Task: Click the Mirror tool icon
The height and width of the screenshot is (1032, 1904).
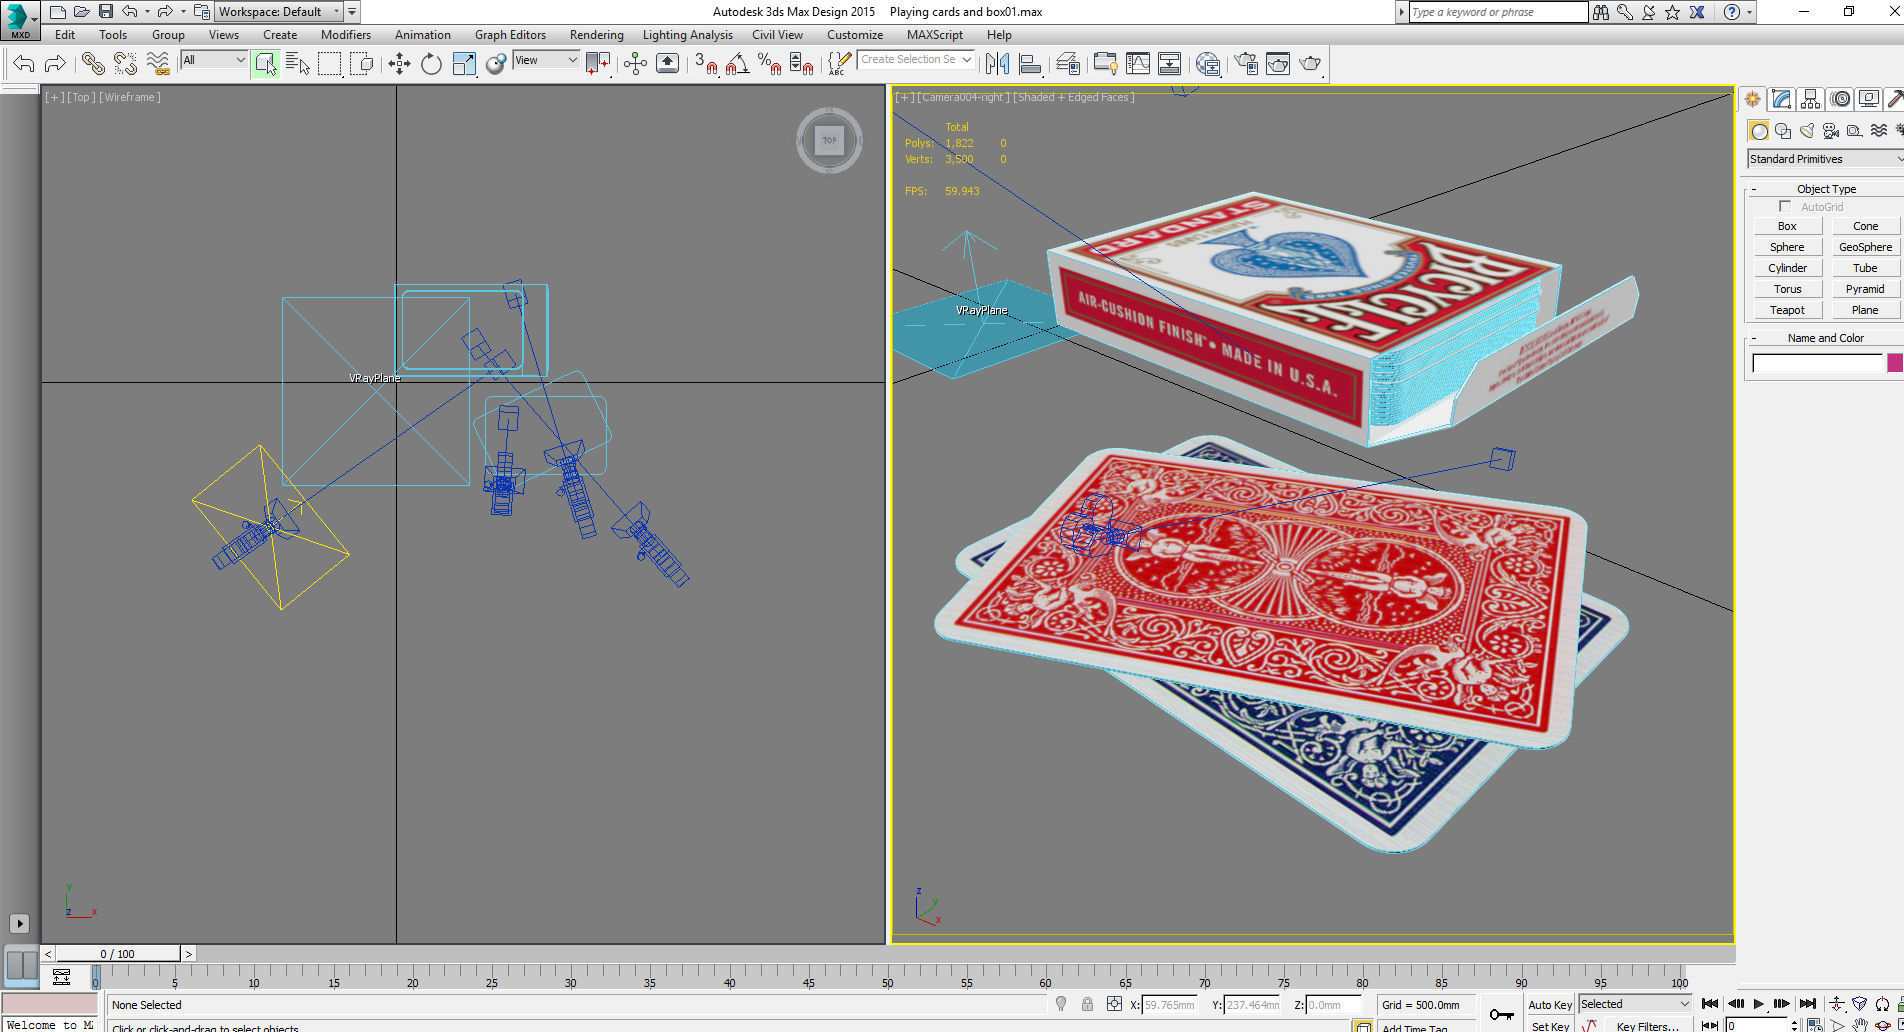Action: tap(997, 64)
